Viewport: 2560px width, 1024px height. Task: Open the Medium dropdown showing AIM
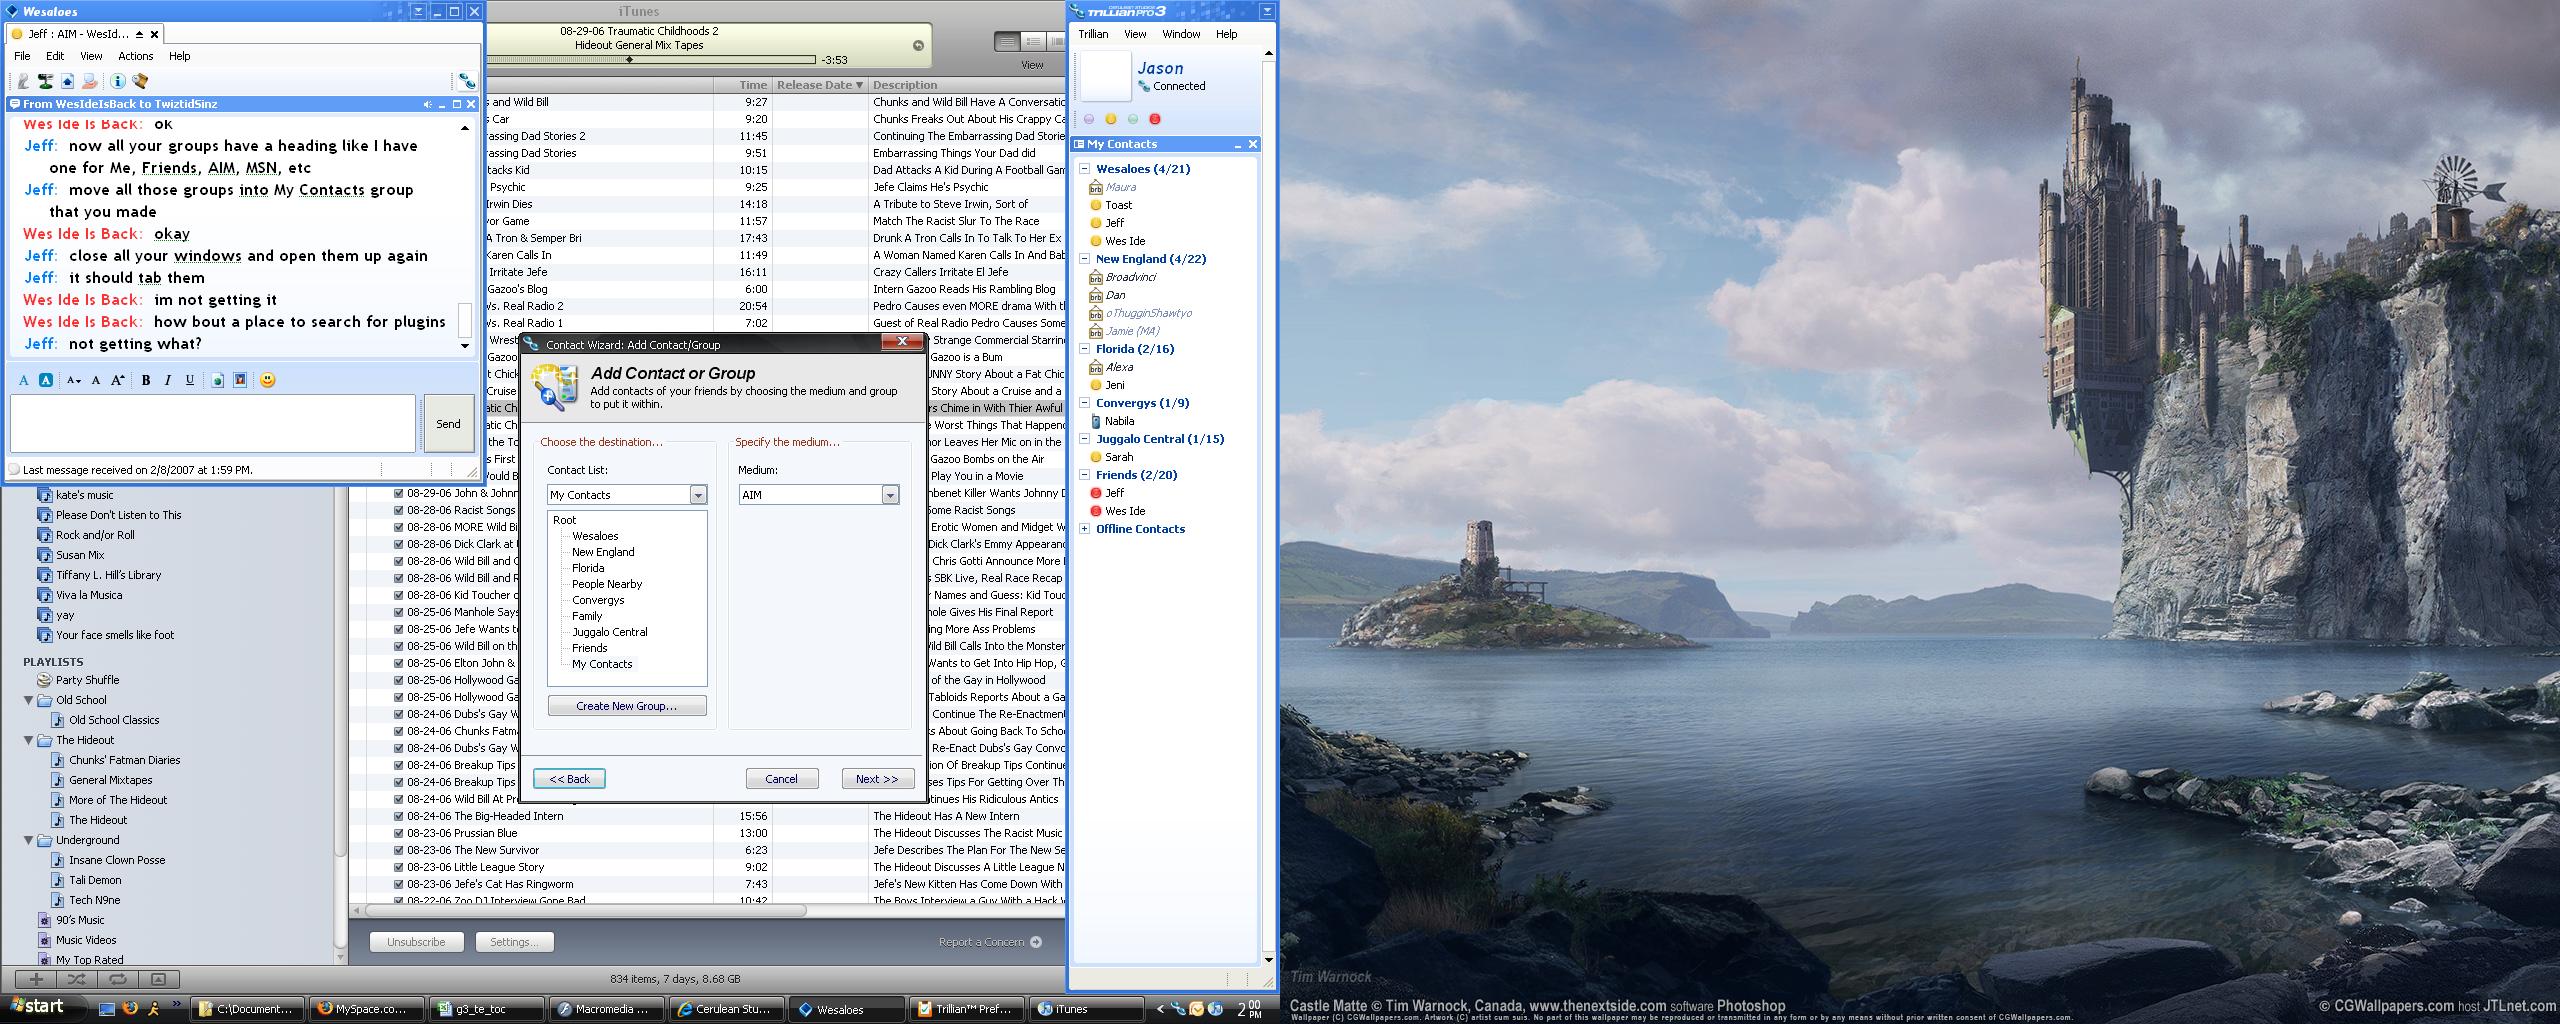click(x=890, y=495)
